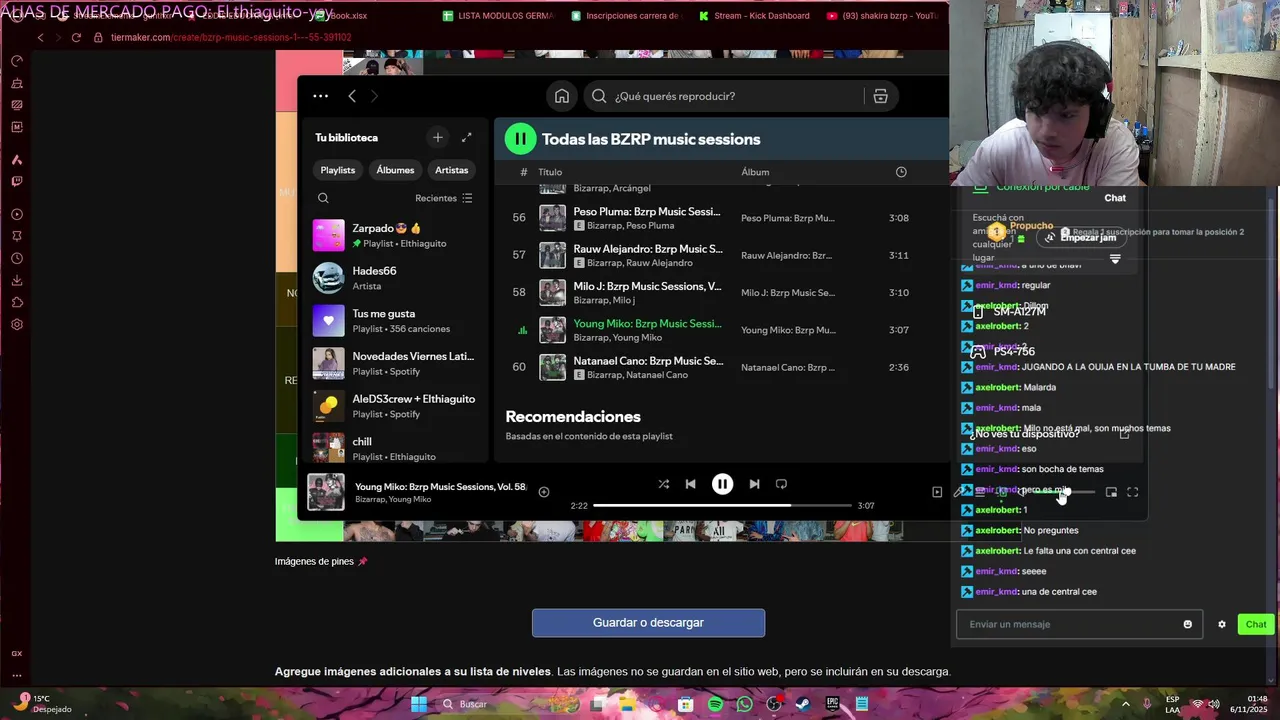
Task: Open the Zarpado playlist
Action: click(x=394, y=235)
